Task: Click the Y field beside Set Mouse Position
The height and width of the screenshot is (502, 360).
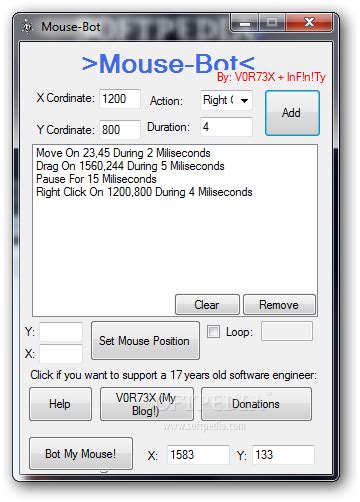Action: [61, 332]
